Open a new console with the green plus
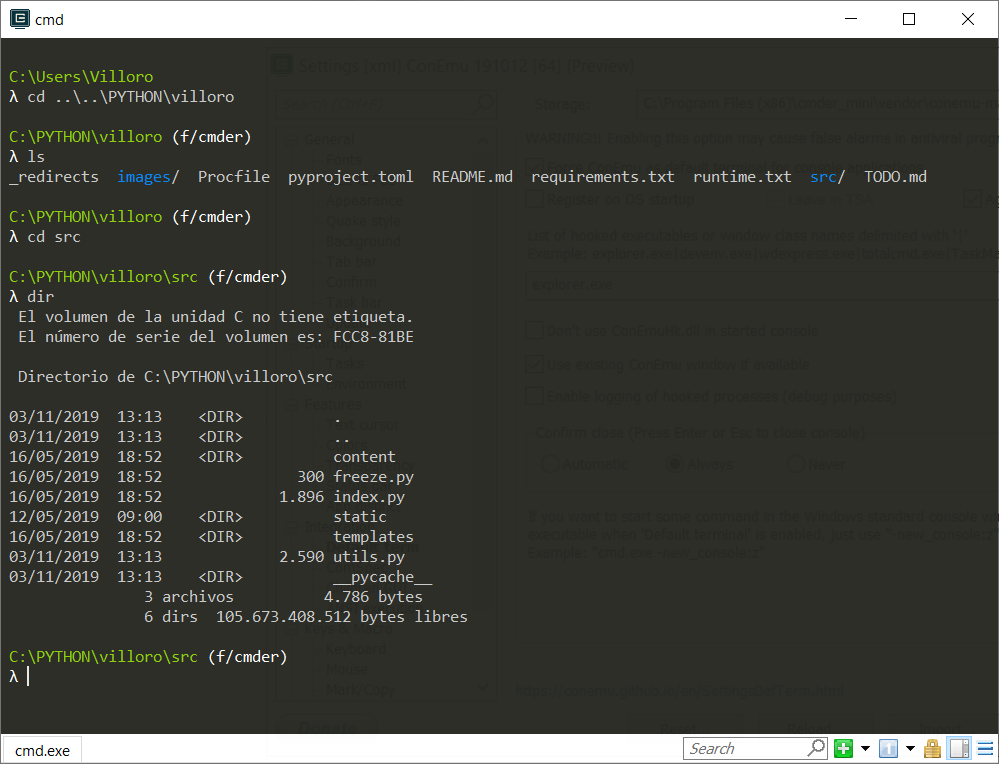 (843, 748)
